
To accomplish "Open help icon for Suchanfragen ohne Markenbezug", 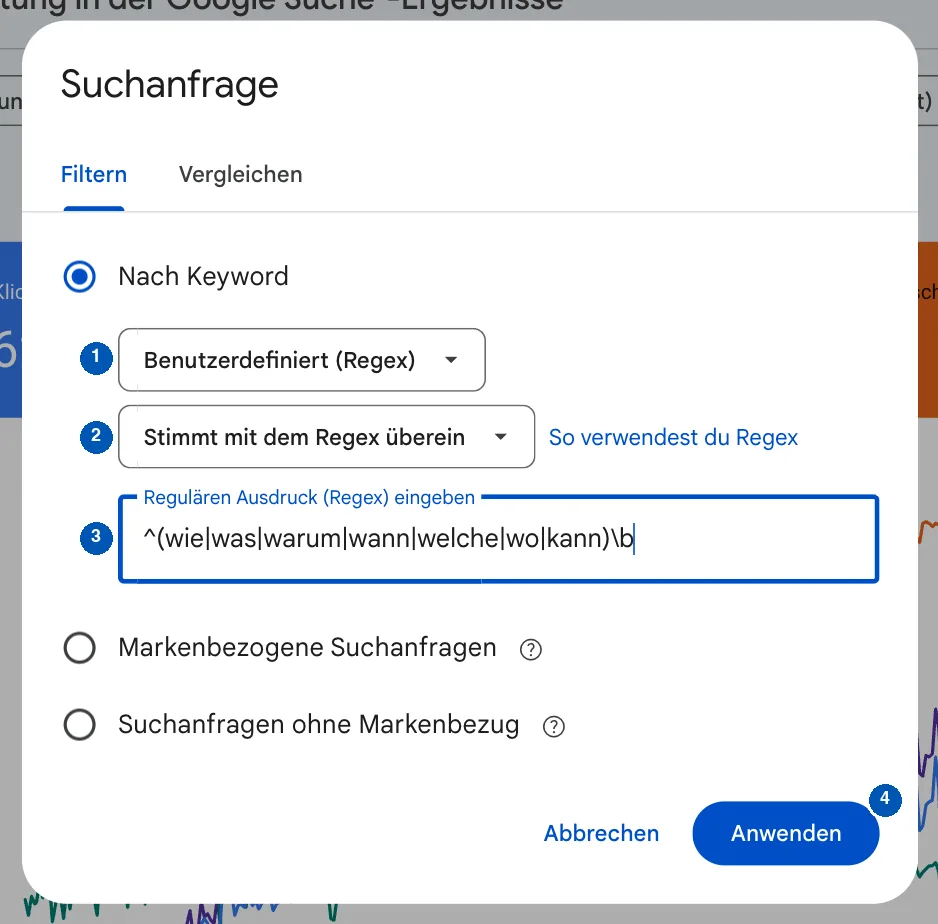I will point(554,727).
